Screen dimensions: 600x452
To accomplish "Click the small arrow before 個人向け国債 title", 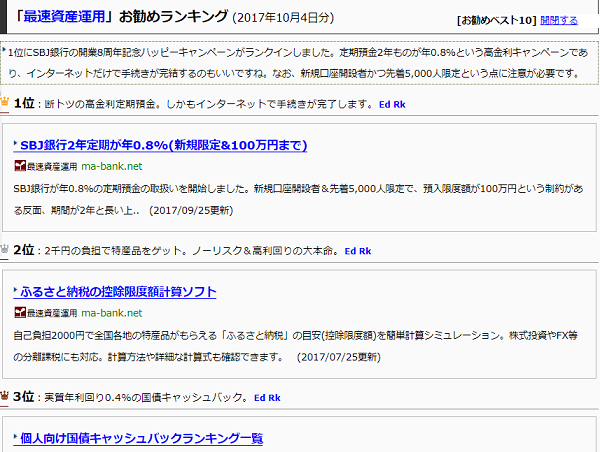I will pyautogui.click(x=15, y=437).
